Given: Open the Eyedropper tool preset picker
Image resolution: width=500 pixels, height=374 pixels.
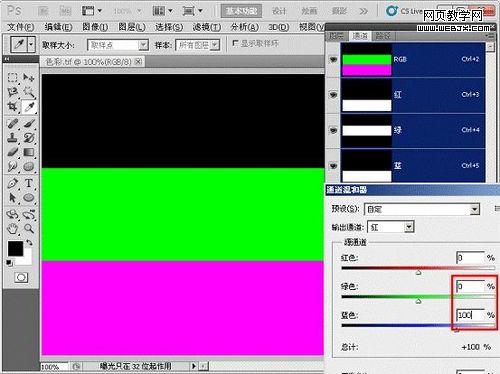Looking at the screenshot, I should (32, 44).
